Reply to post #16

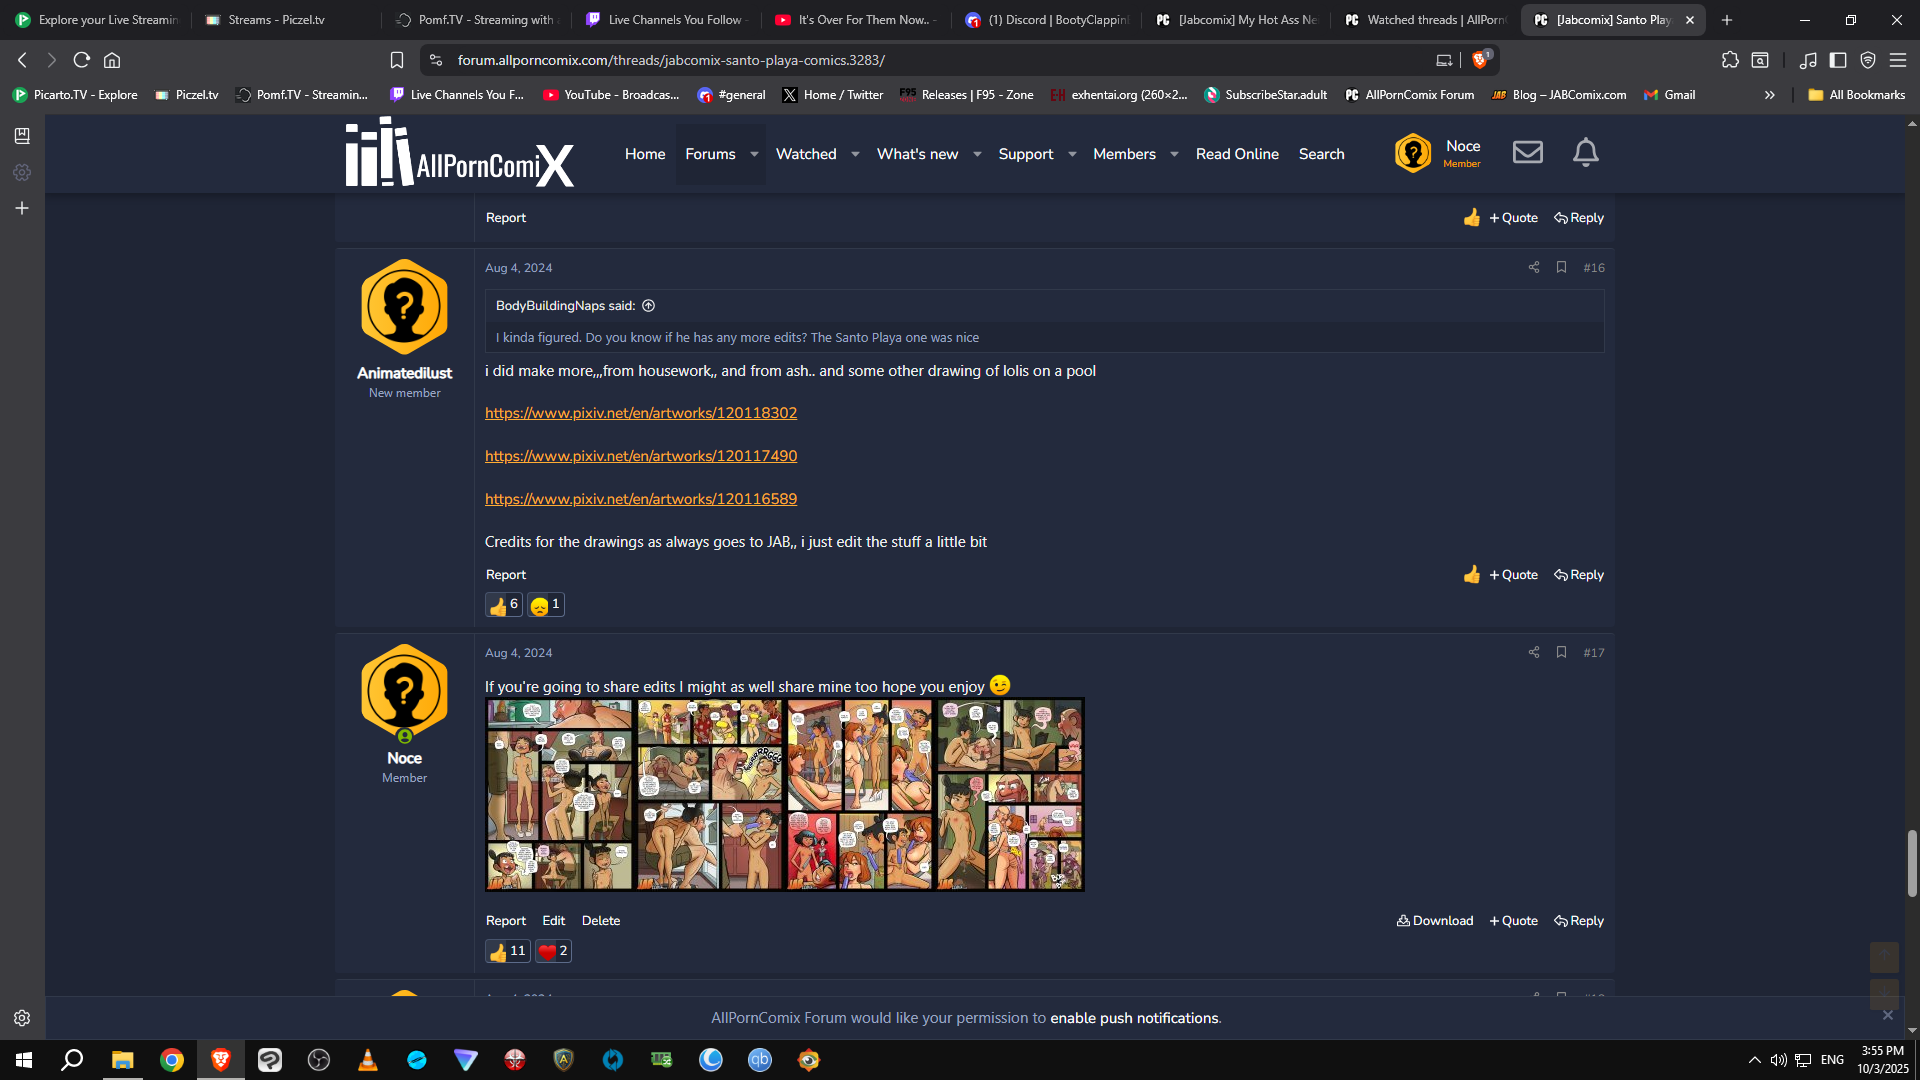(x=1579, y=575)
